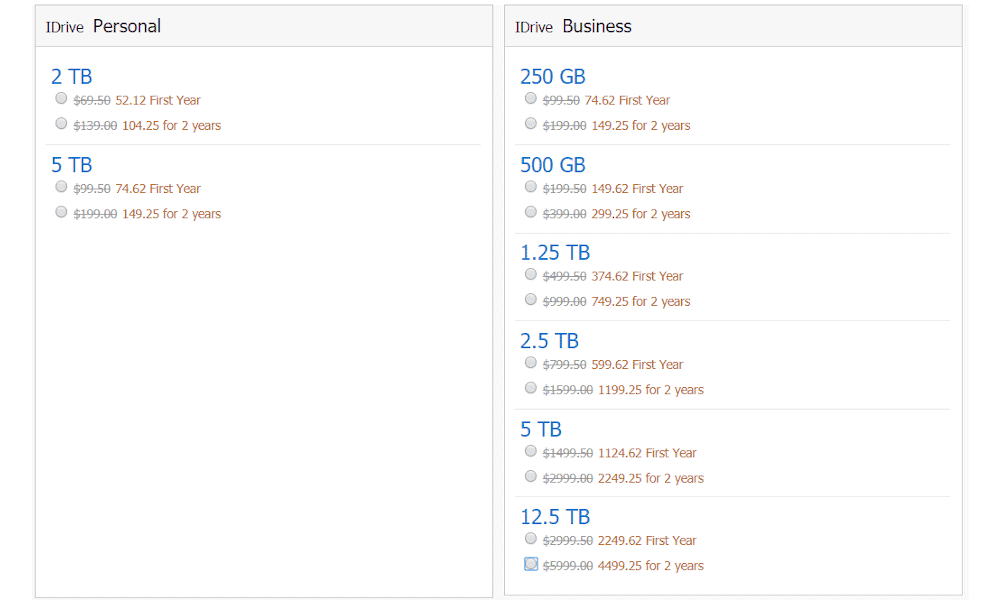Click '149.25 for 2 years' under Personal 5 TB

(x=172, y=214)
